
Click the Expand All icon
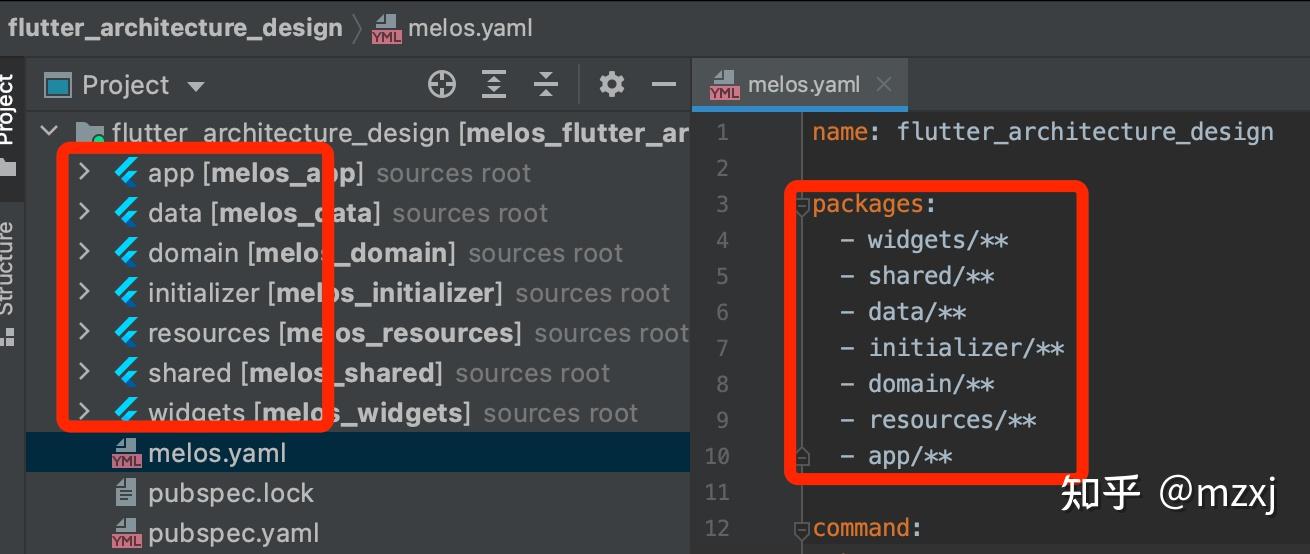point(494,85)
